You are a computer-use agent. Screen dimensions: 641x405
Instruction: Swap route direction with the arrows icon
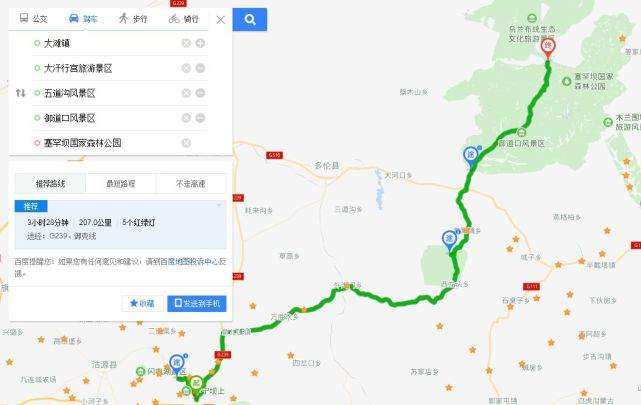(x=20, y=93)
